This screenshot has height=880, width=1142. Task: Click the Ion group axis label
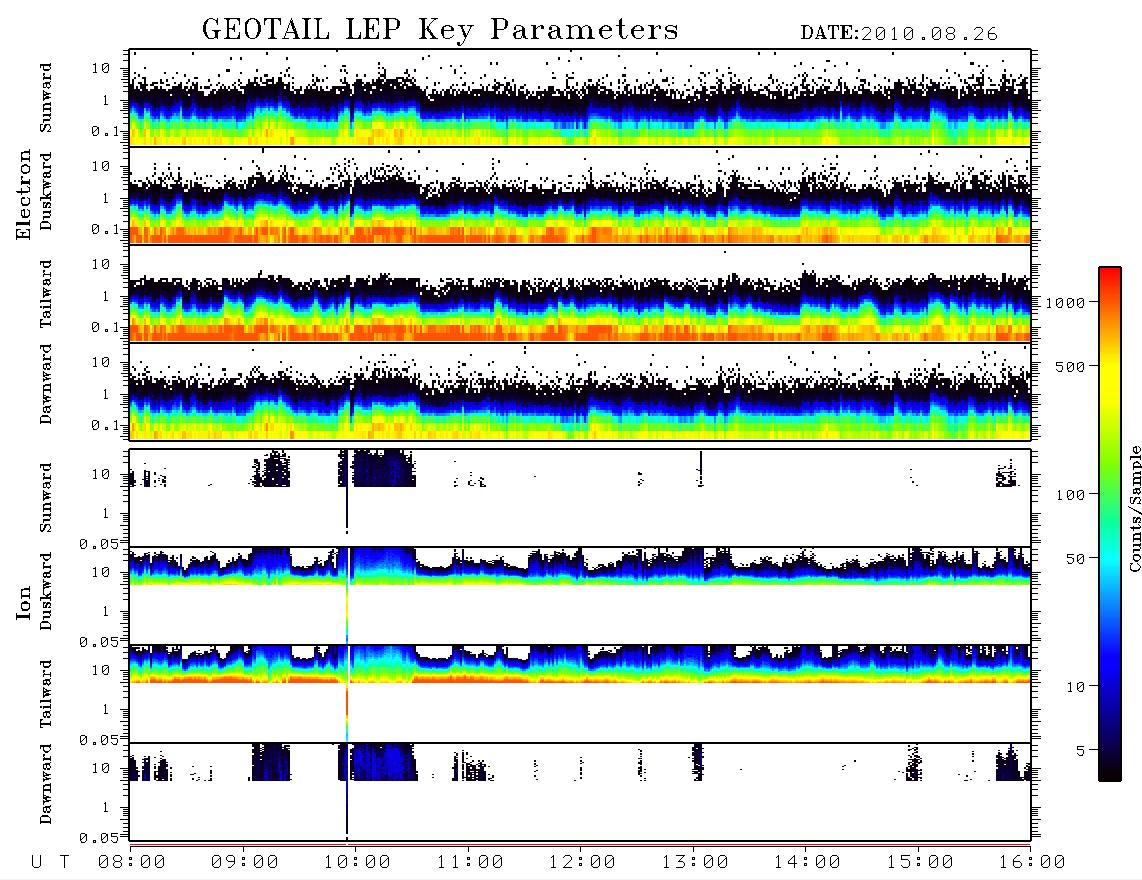(23, 603)
